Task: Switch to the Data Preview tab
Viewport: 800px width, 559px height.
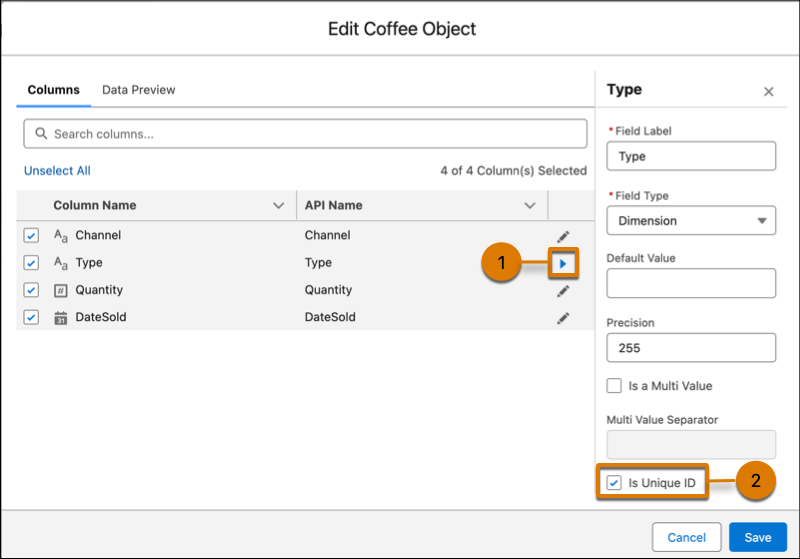Action: tap(138, 90)
